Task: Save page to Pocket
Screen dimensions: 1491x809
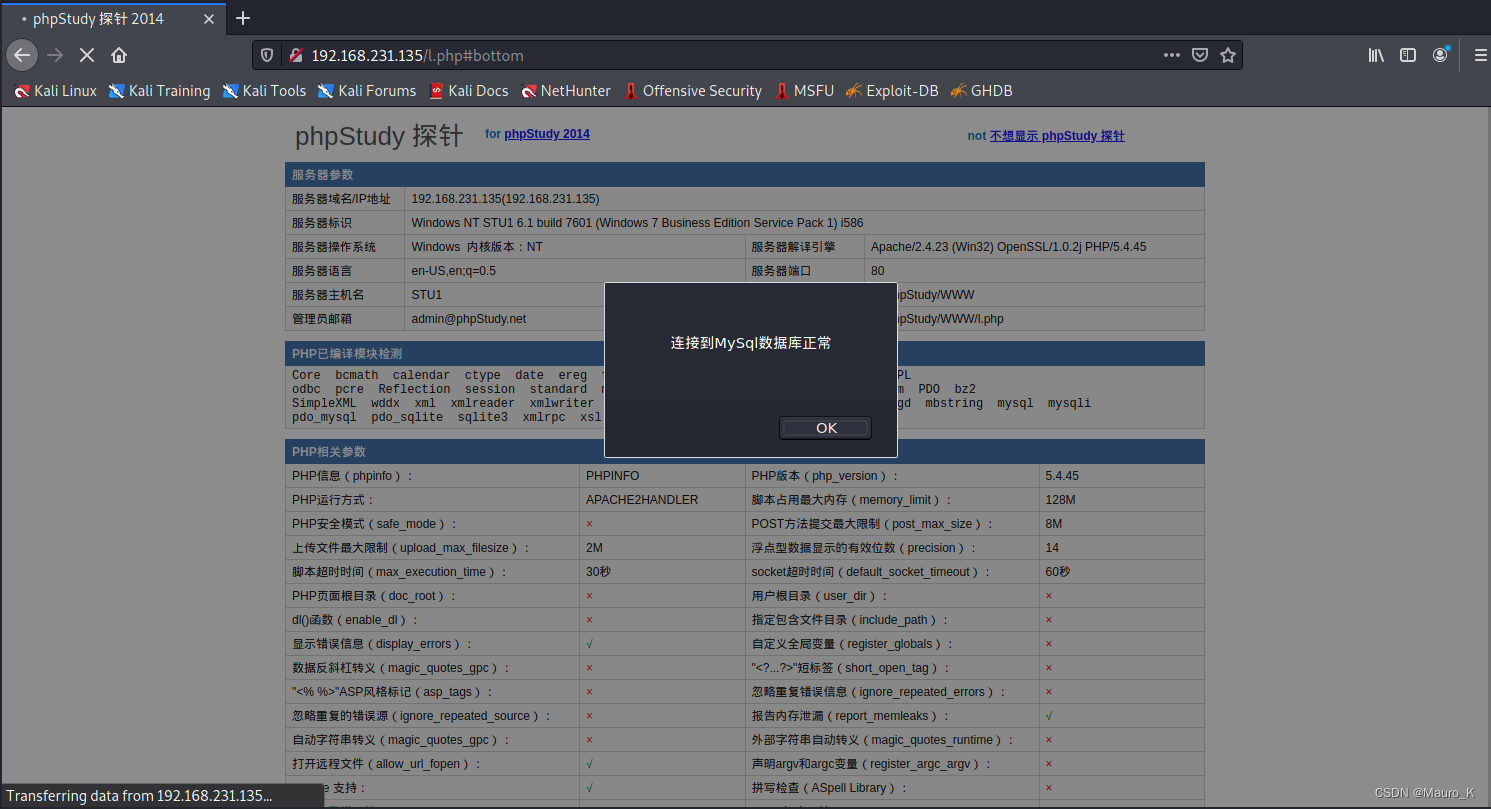Action: pos(1200,55)
